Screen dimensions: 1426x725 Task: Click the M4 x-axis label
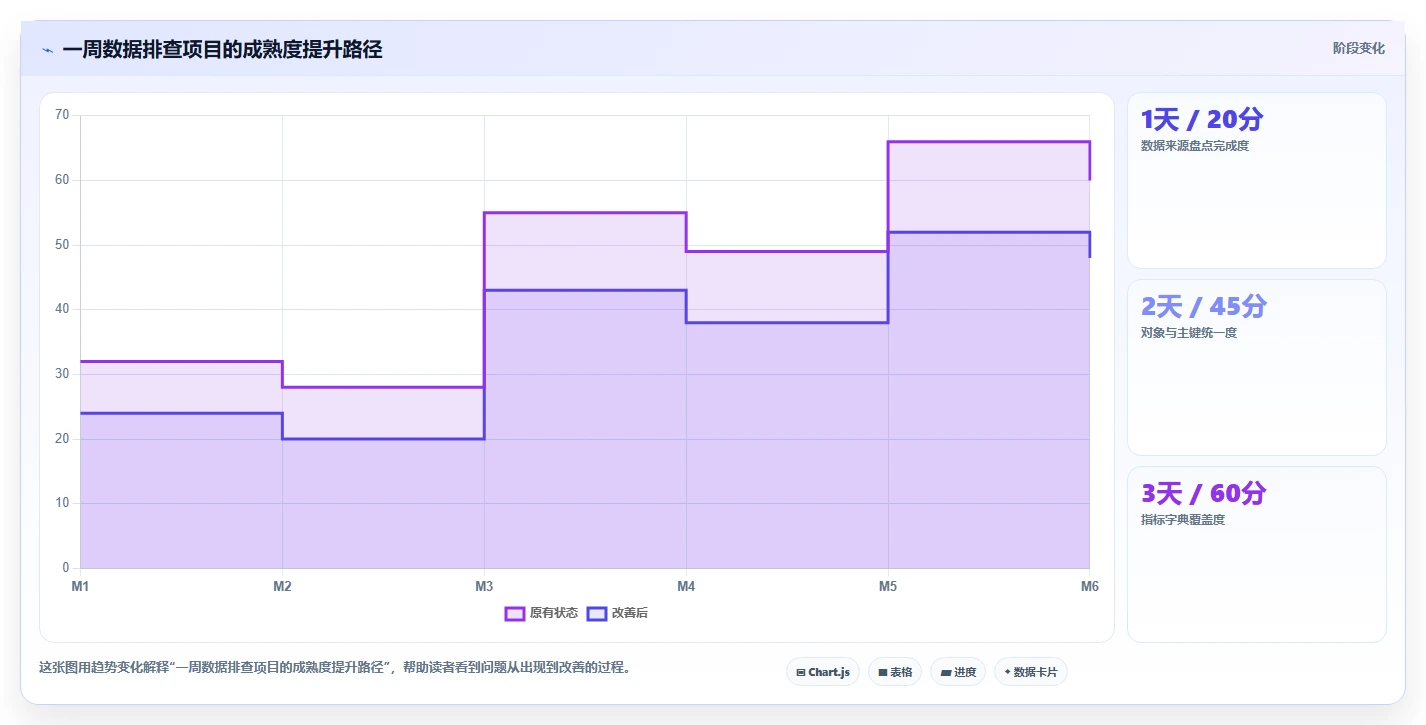coord(686,586)
